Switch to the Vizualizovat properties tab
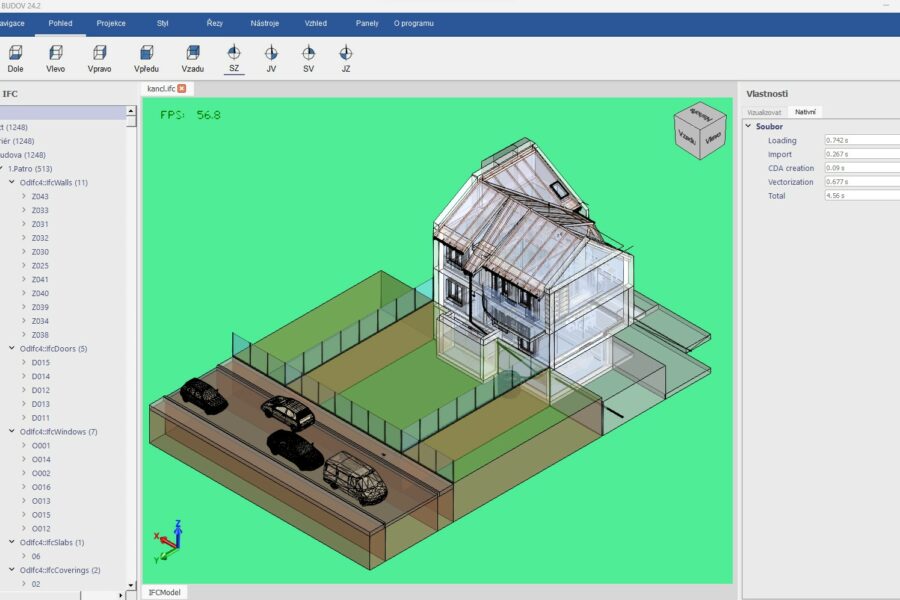The height and width of the screenshot is (600, 900). tap(764, 112)
